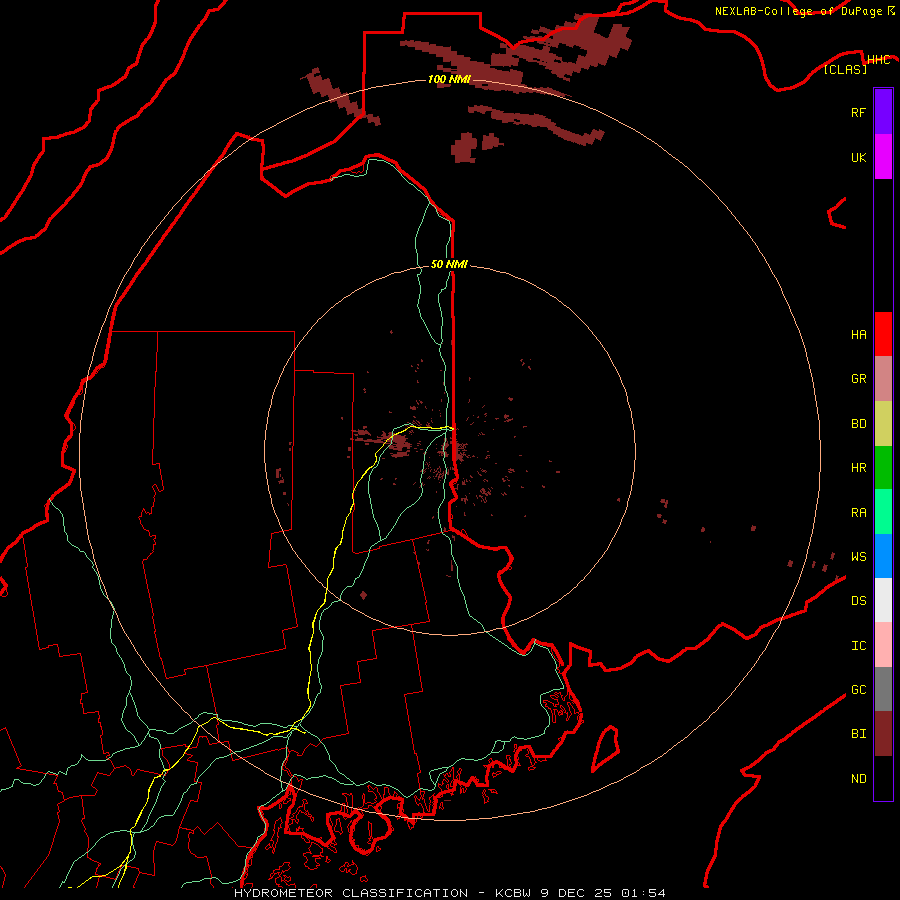Click the WS legend label
Screen dimensions: 900x900
(858, 556)
